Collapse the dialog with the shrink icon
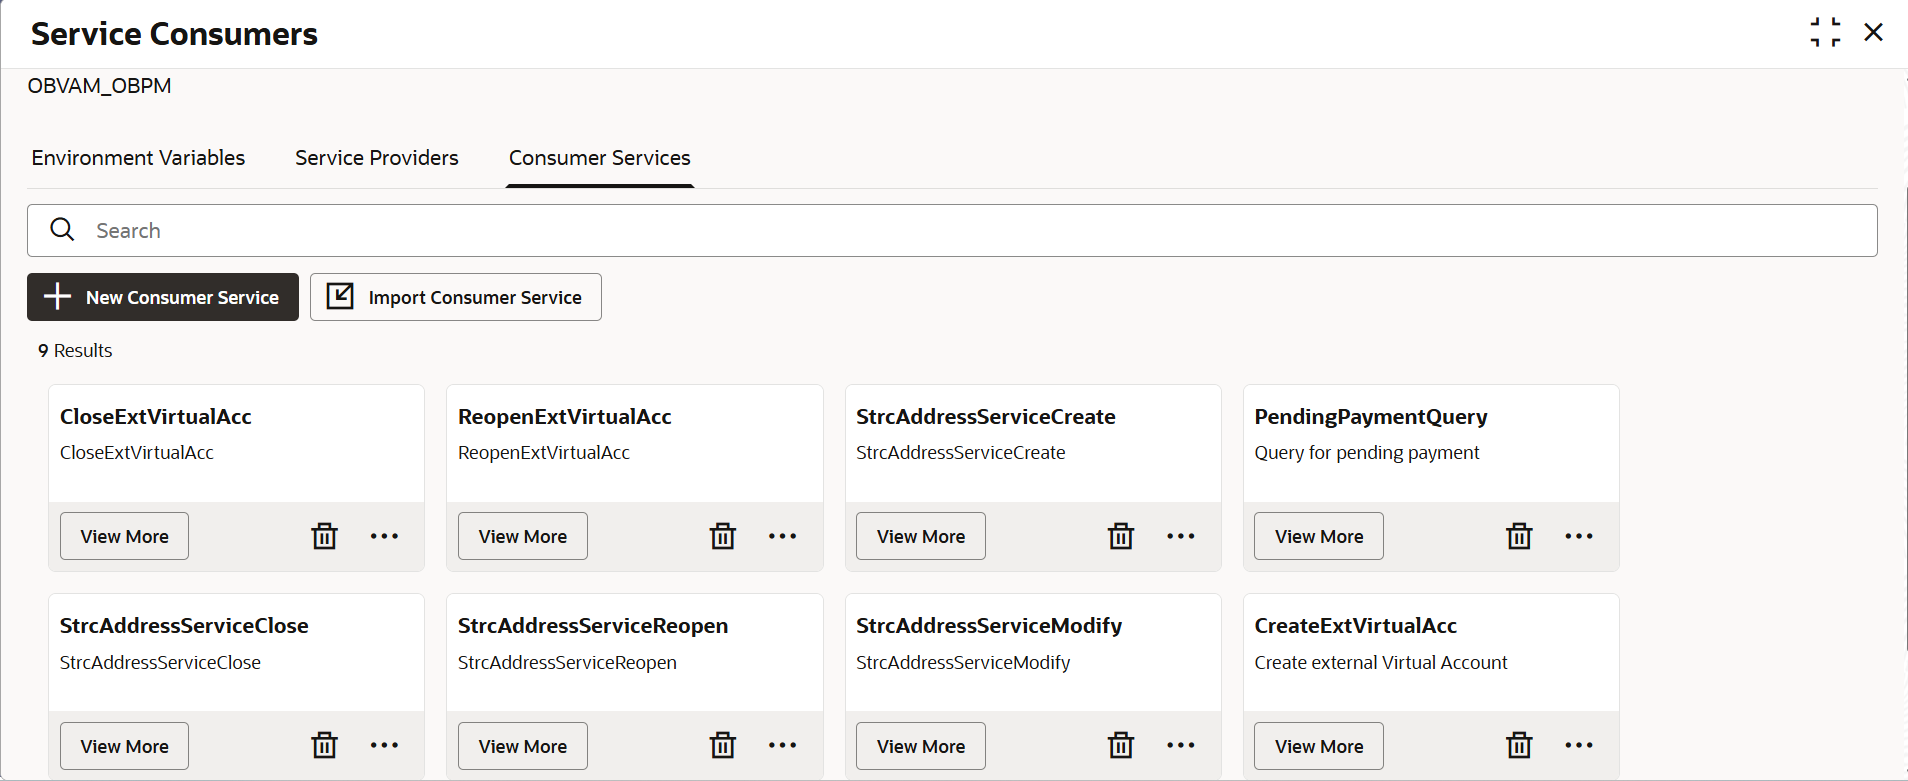Viewport: 1908px width, 781px height. (1825, 32)
